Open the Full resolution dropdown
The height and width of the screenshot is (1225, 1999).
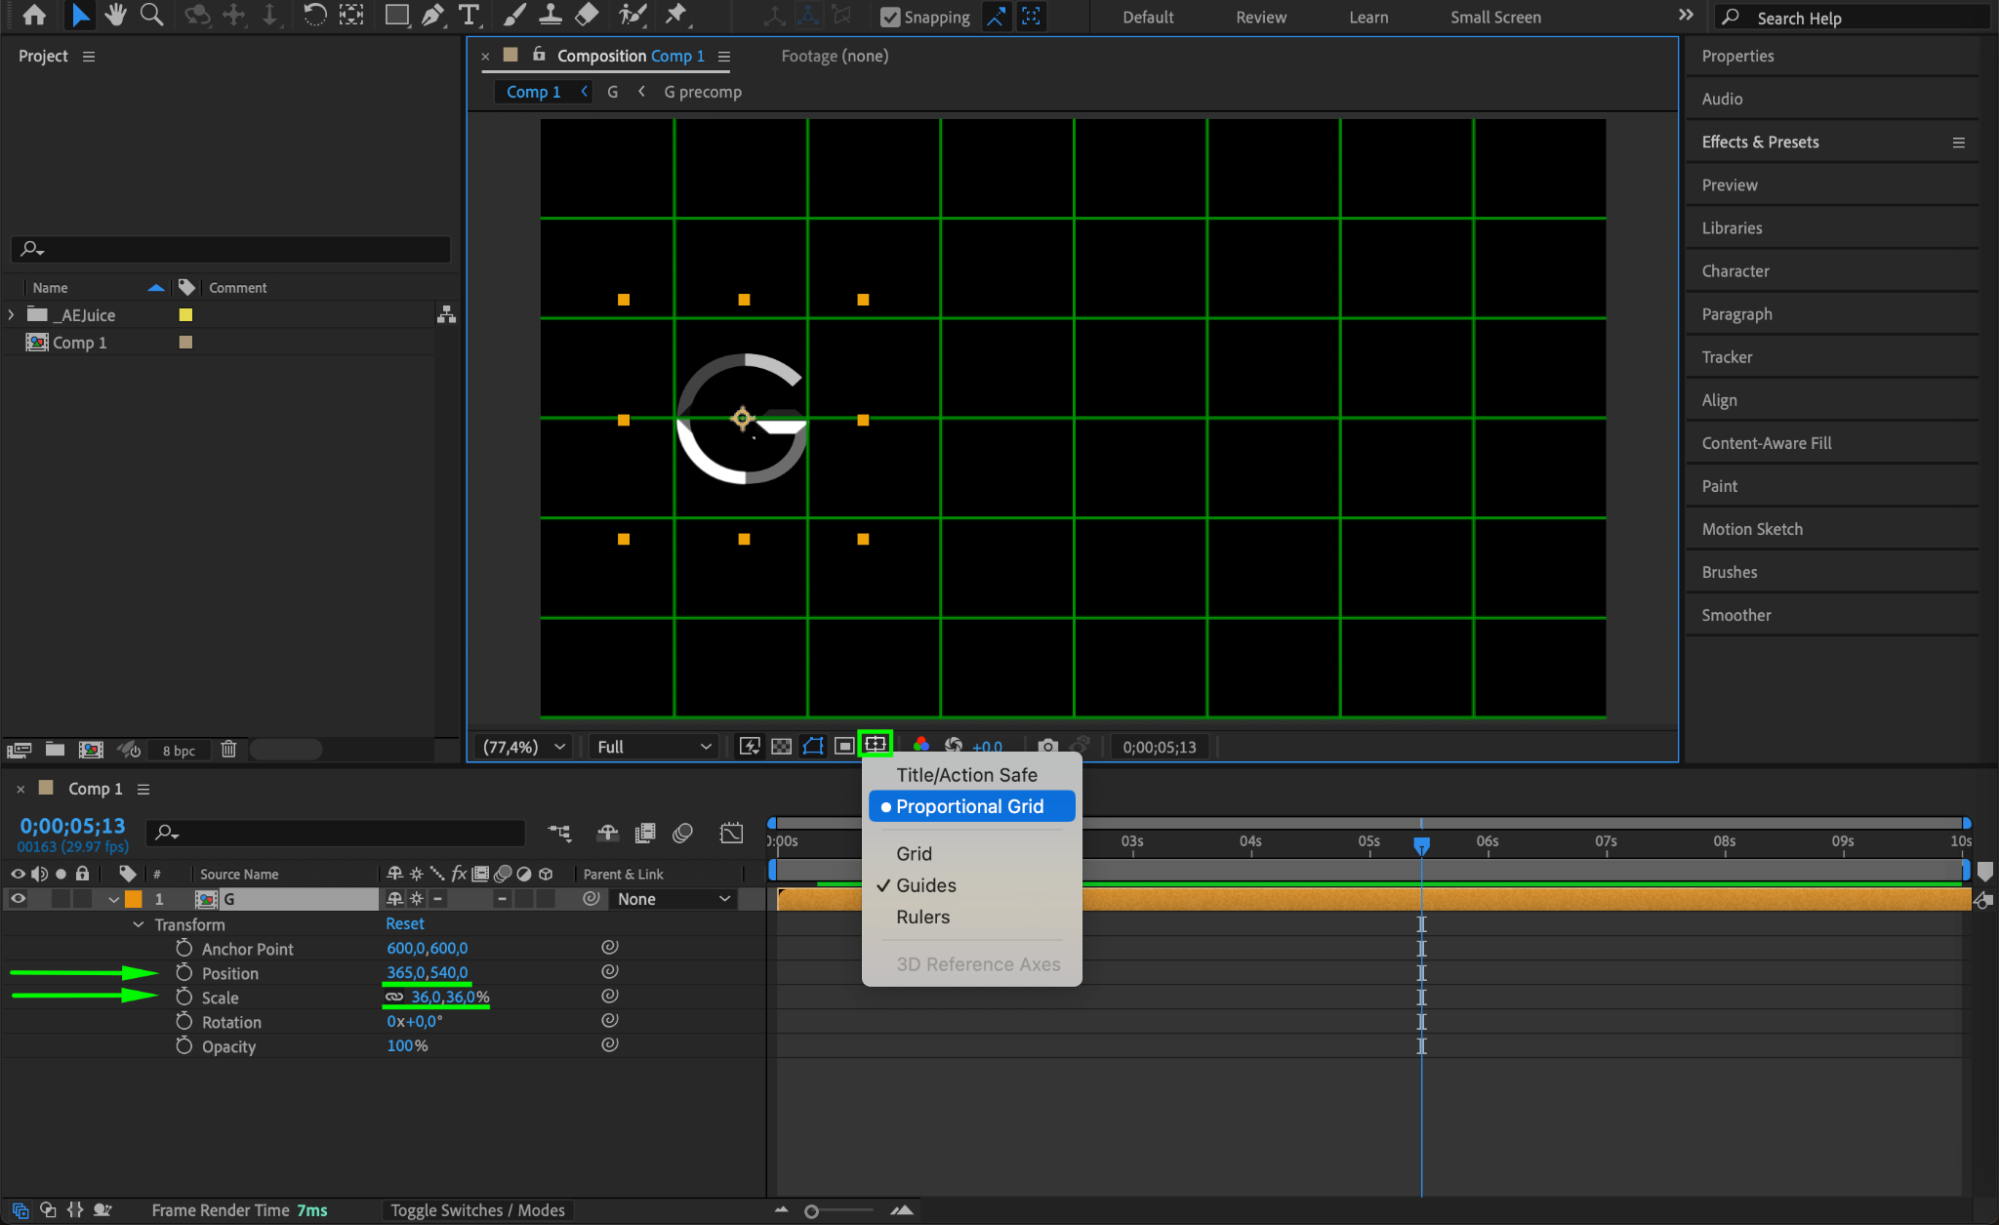pyautogui.click(x=654, y=746)
